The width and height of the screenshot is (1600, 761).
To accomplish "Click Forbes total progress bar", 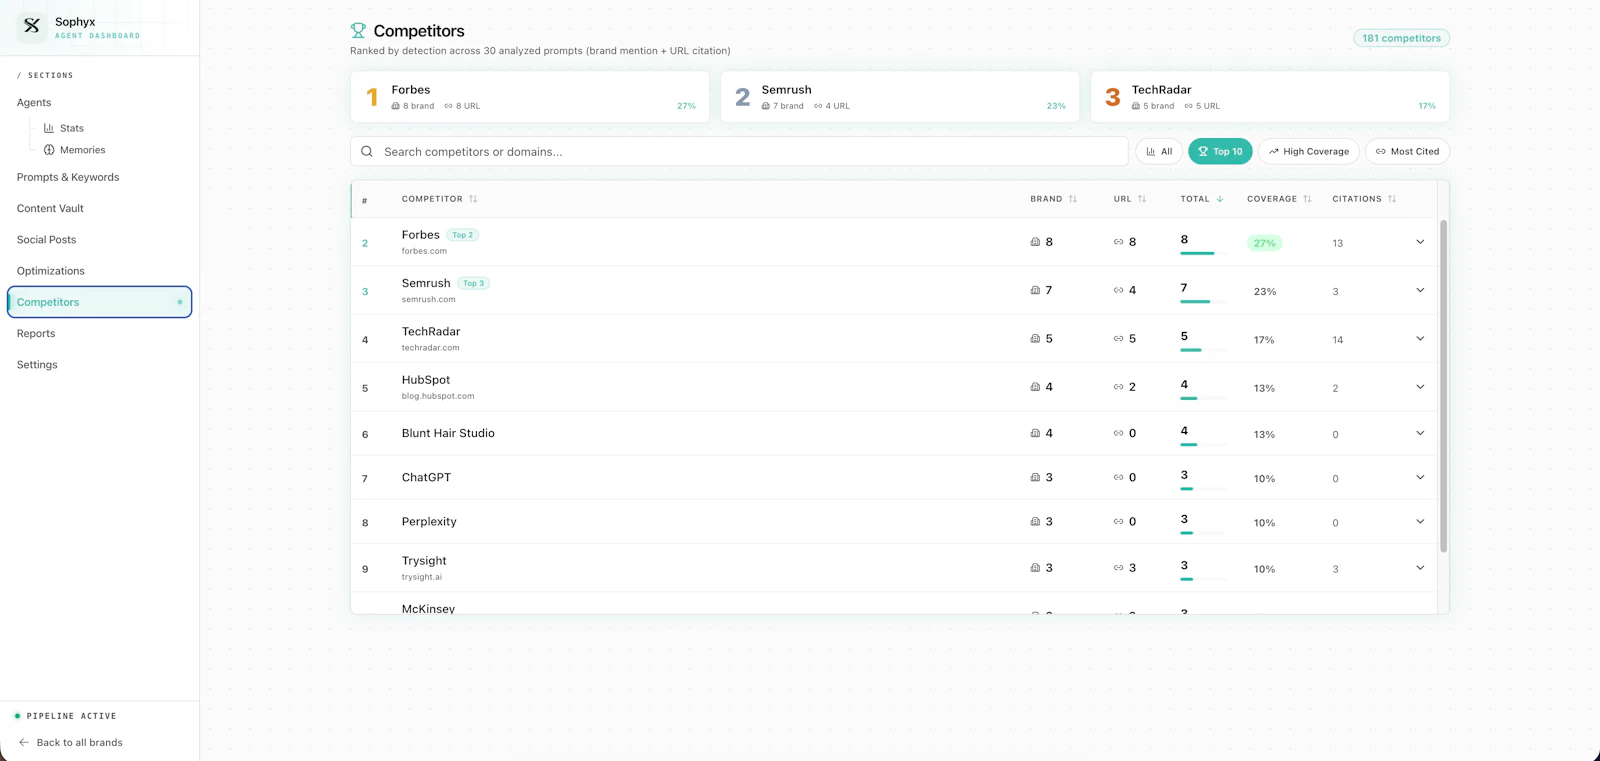I will pos(1203,253).
